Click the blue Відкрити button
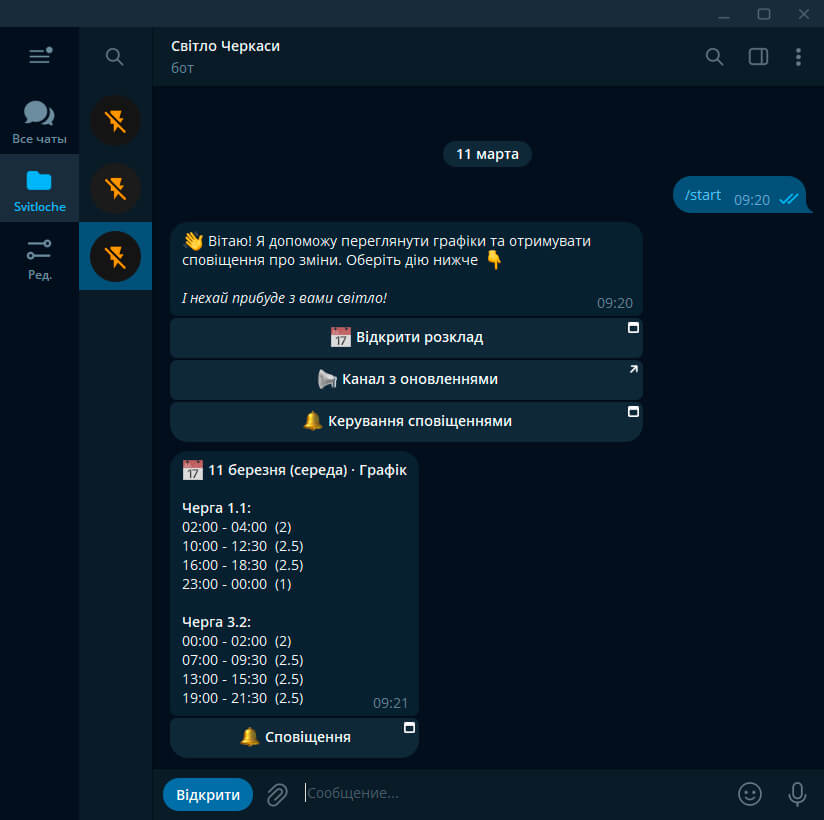Screen dimensions: 824x820 pyautogui.click(x=208, y=795)
